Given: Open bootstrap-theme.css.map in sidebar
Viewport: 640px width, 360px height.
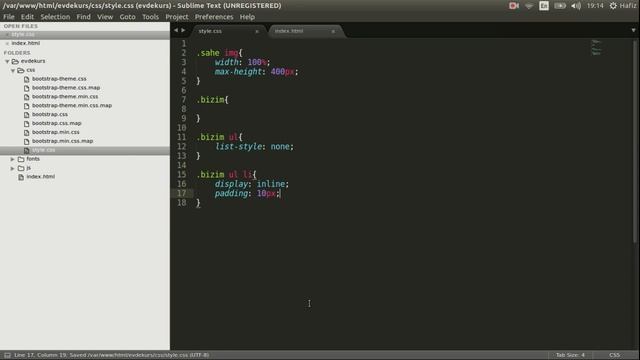Looking at the screenshot, I should click(66, 88).
